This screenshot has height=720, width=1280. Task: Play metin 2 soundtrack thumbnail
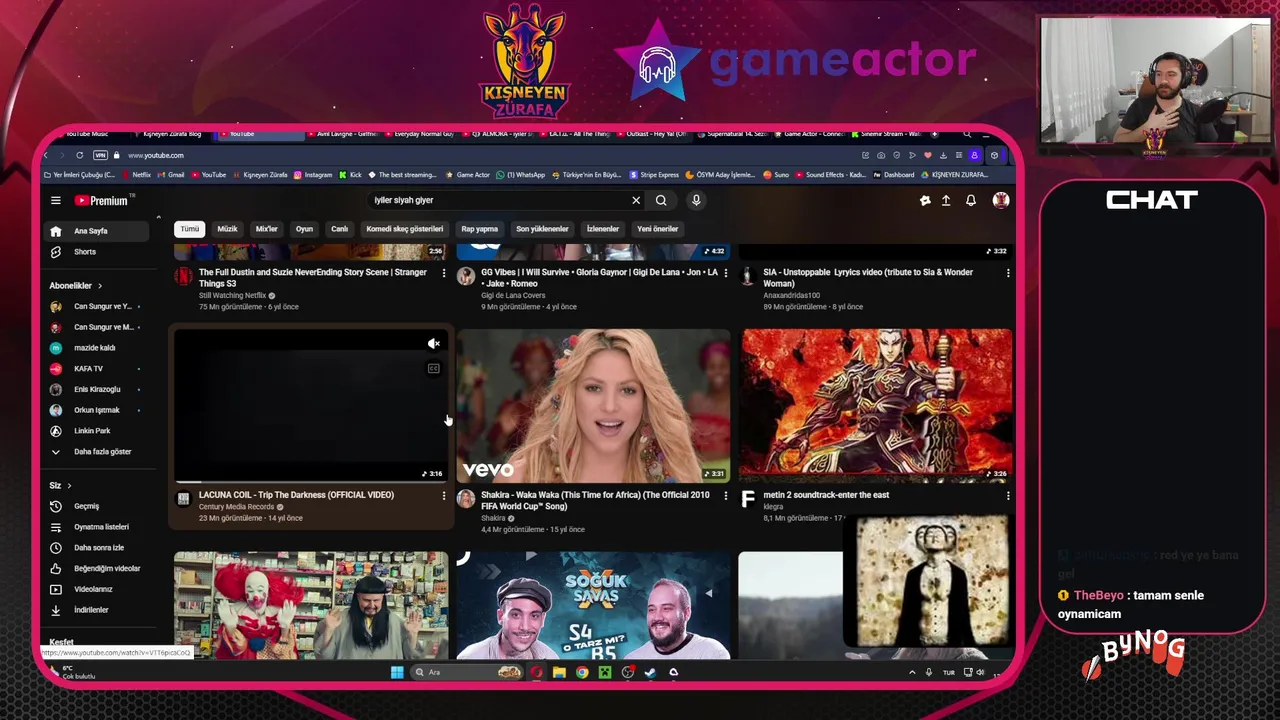[x=877, y=406]
